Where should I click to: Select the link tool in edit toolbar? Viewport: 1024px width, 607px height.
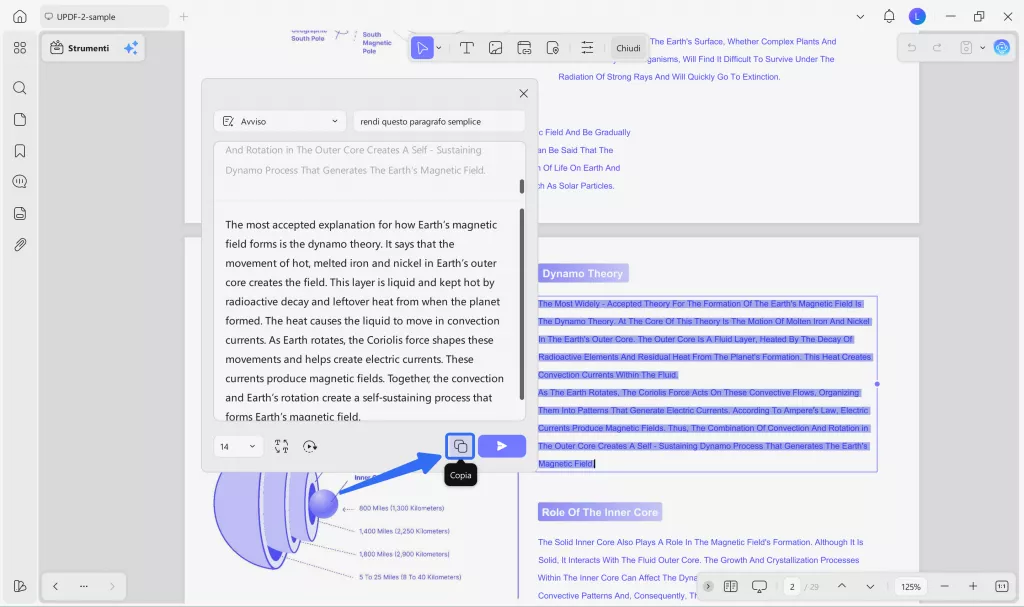click(524, 48)
